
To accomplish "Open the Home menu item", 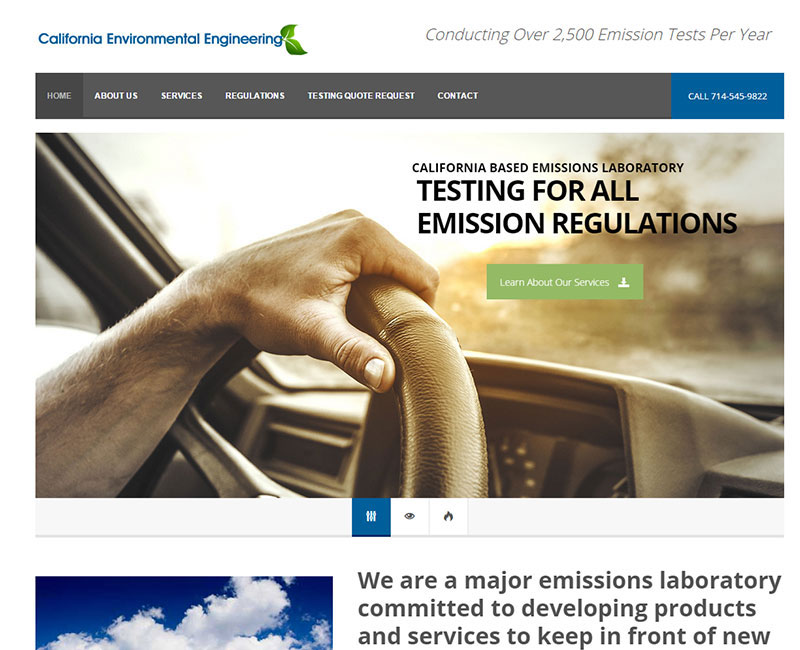I will (x=59, y=96).
